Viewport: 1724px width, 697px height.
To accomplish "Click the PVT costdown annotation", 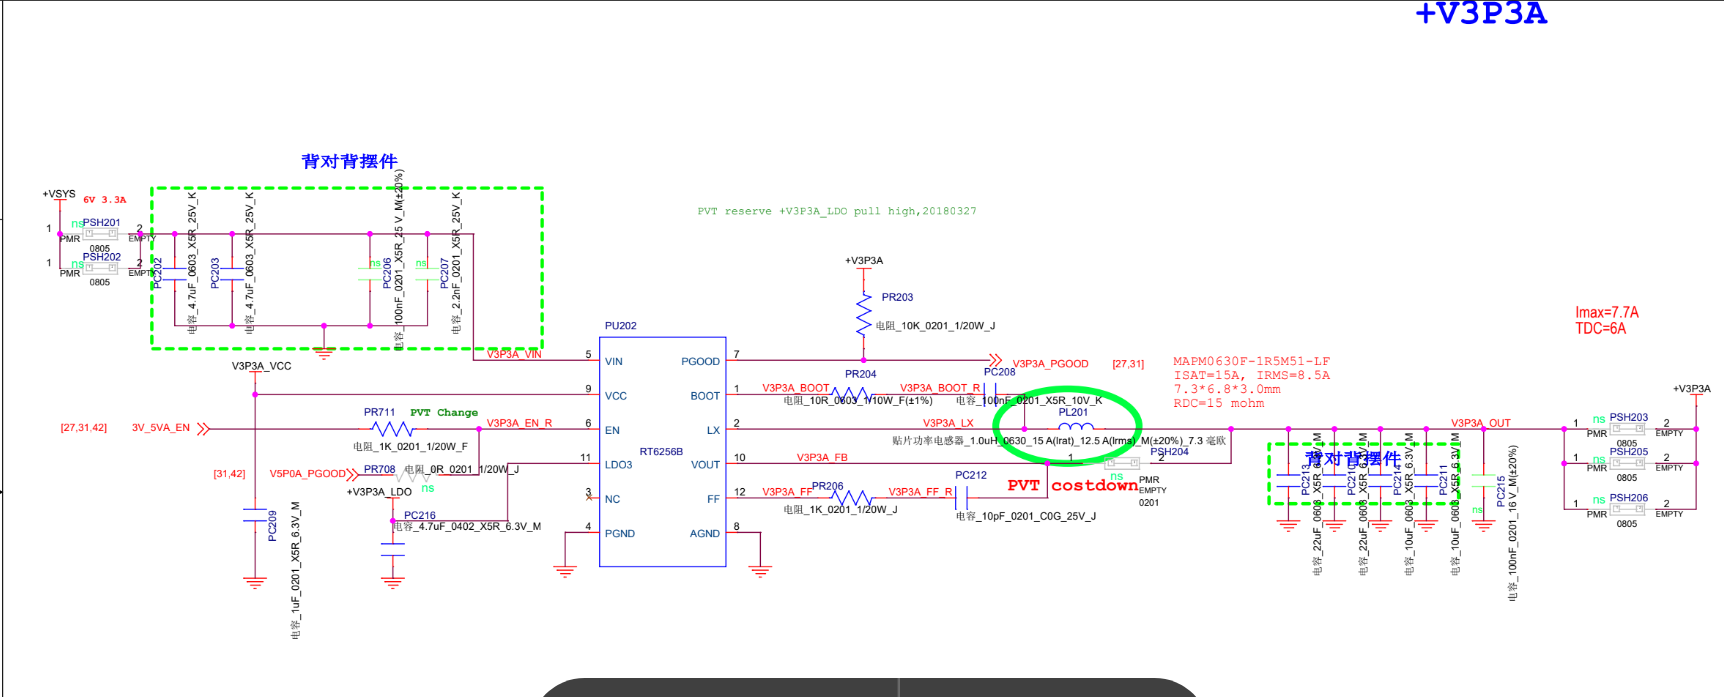I will click(x=1072, y=485).
